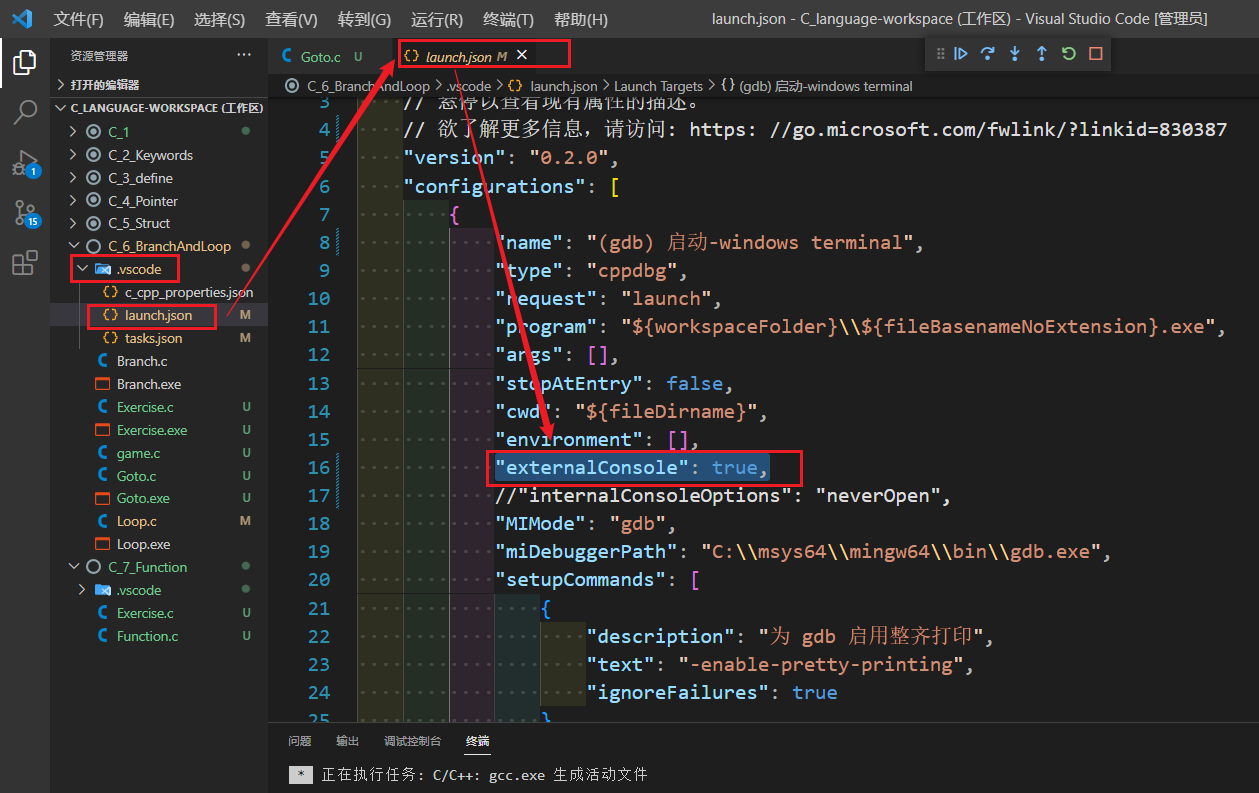This screenshot has height=793, width=1259.
Task: Open the Explorer view in activity bar
Action: [25, 63]
